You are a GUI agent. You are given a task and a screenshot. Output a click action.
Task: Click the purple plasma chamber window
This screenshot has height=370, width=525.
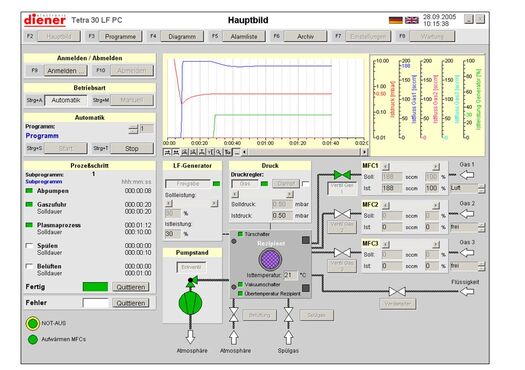pyautogui.click(x=270, y=259)
